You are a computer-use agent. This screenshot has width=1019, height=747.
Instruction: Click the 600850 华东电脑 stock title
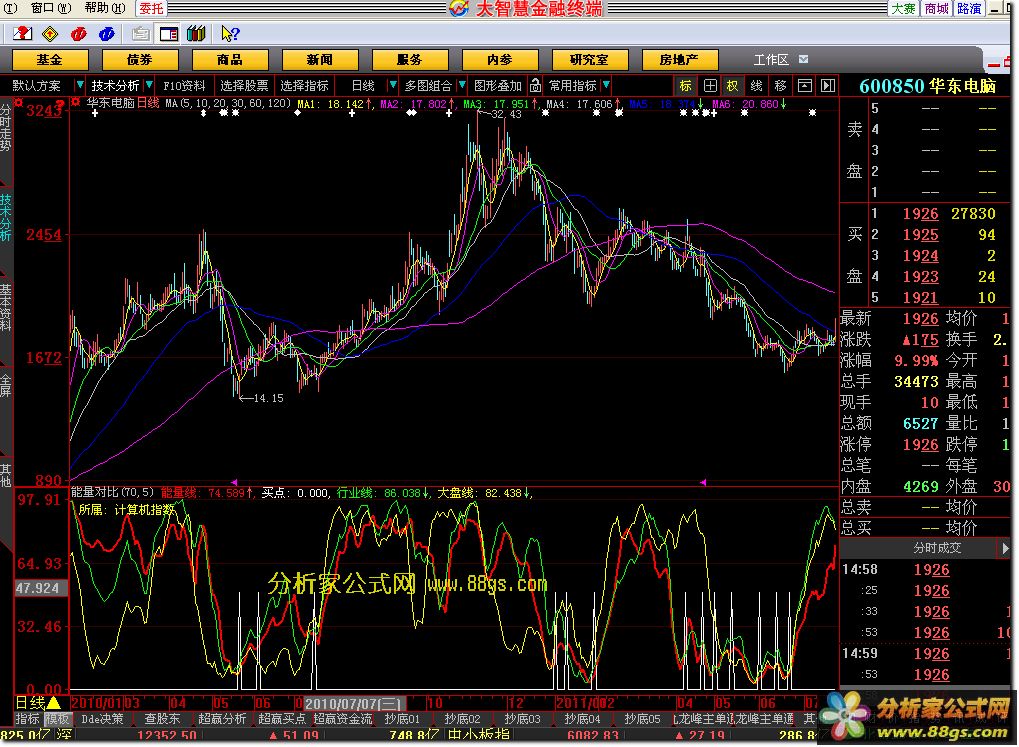click(x=927, y=86)
